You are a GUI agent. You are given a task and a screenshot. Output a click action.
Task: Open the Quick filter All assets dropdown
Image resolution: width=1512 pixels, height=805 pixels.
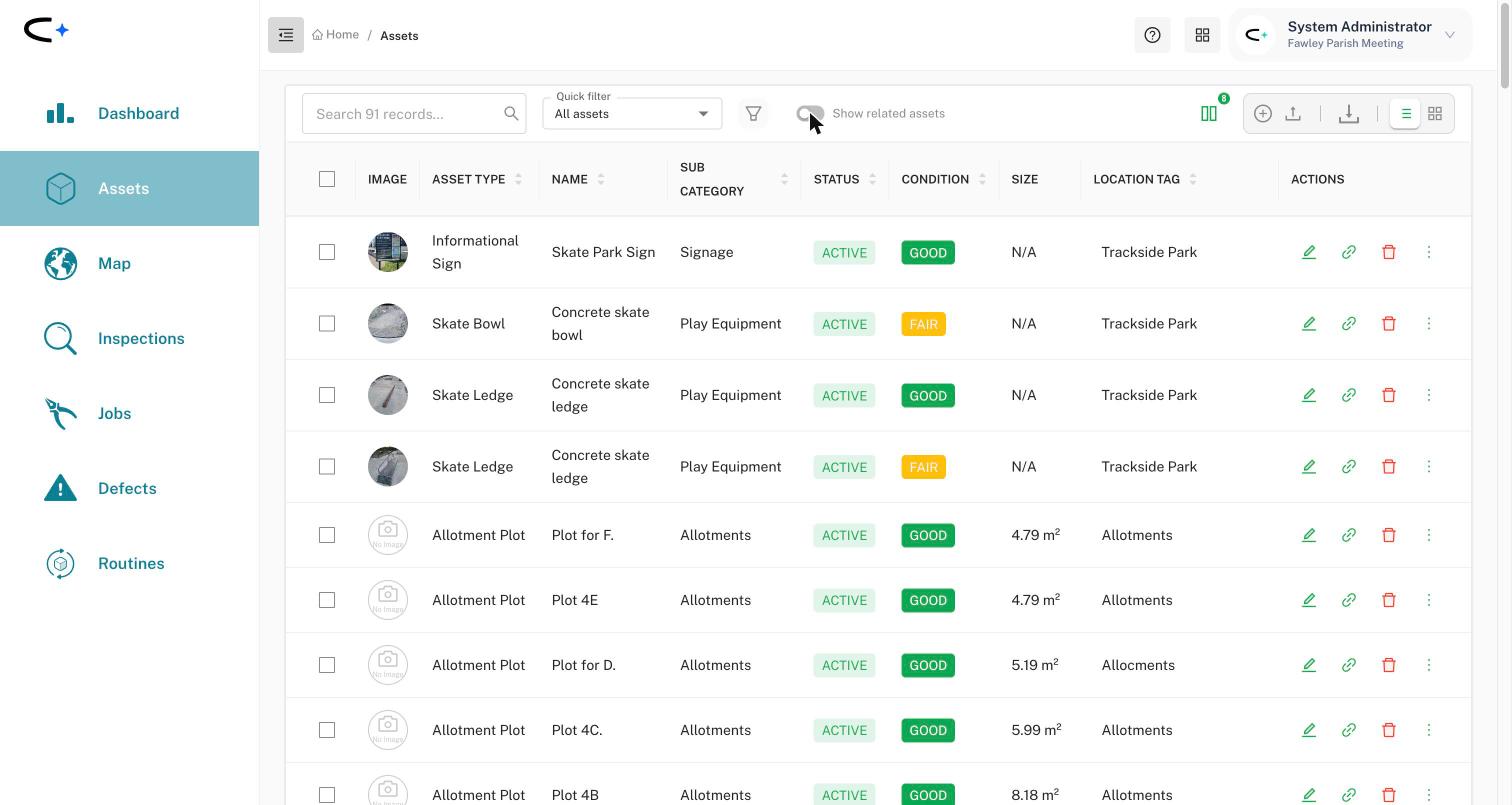[632, 113]
